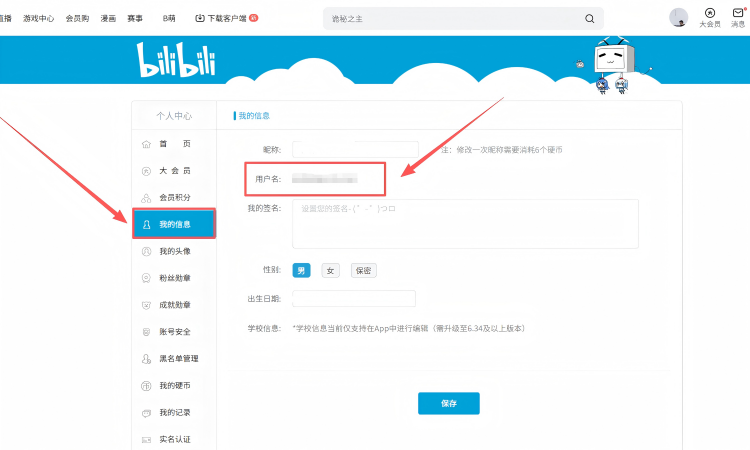The height and width of the screenshot is (450, 750).
Task: Go to 首页 in the sidebar
Action: pyautogui.click(x=174, y=144)
